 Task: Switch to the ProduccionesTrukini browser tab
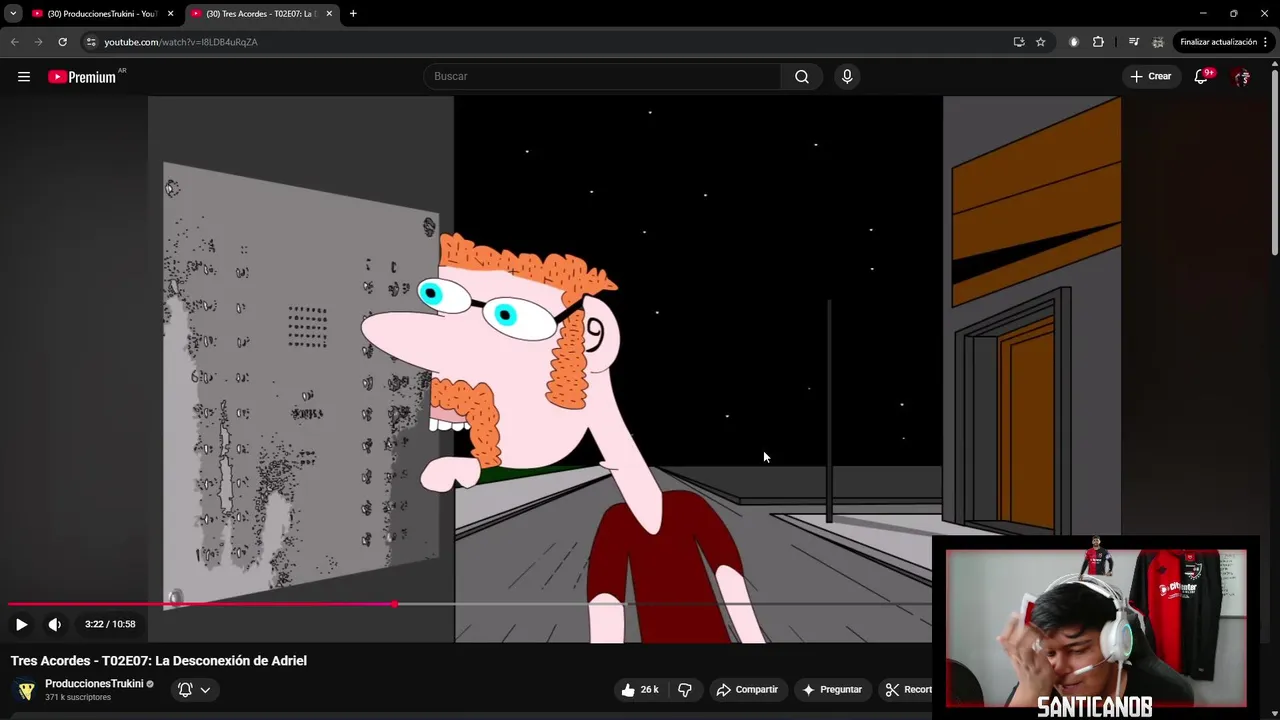pyautogui.click(x=101, y=14)
